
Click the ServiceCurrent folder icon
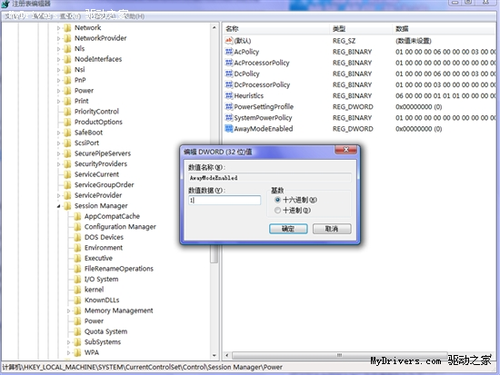pyautogui.click(x=67, y=174)
